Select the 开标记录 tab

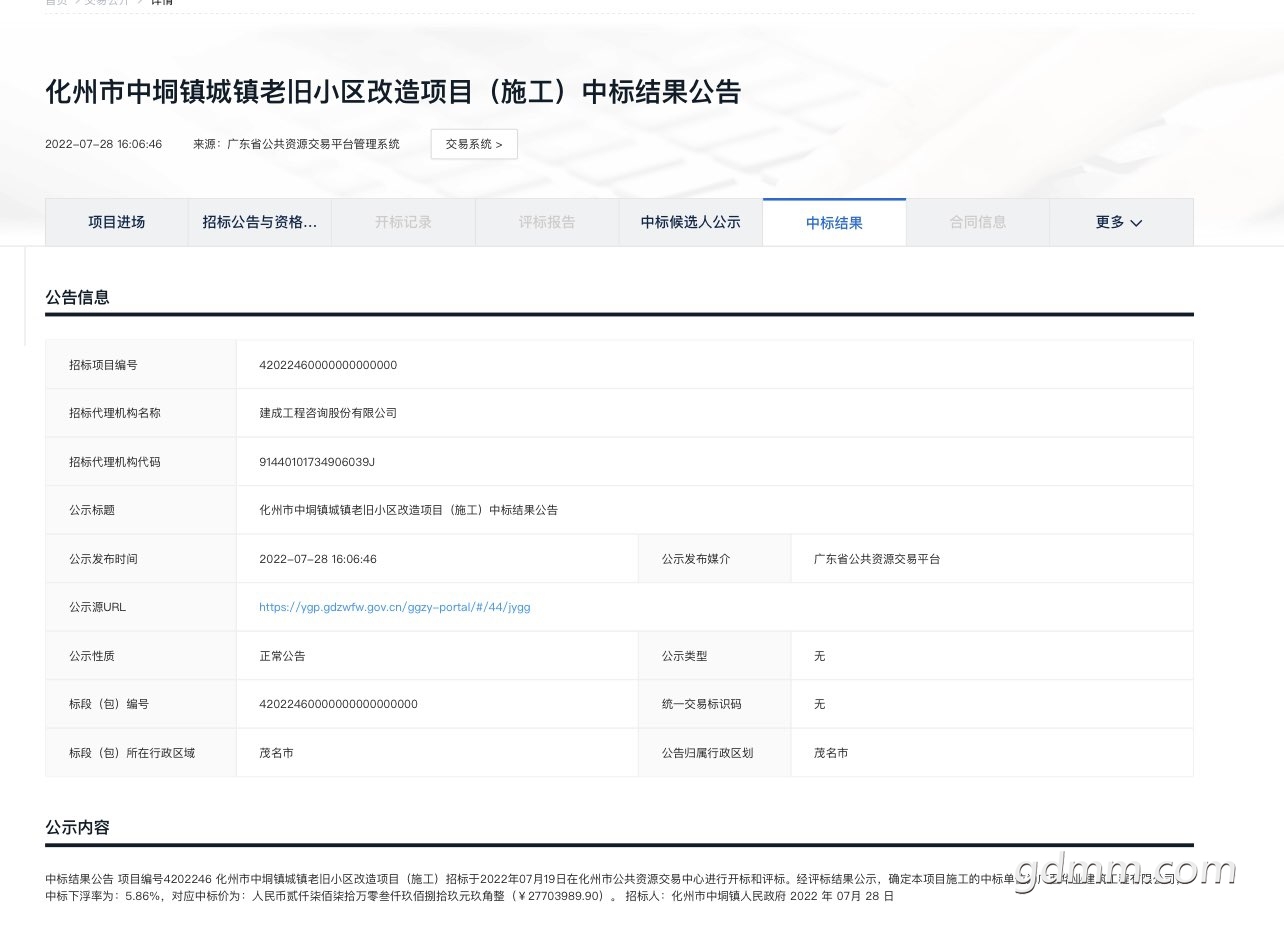tap(403, 222)
